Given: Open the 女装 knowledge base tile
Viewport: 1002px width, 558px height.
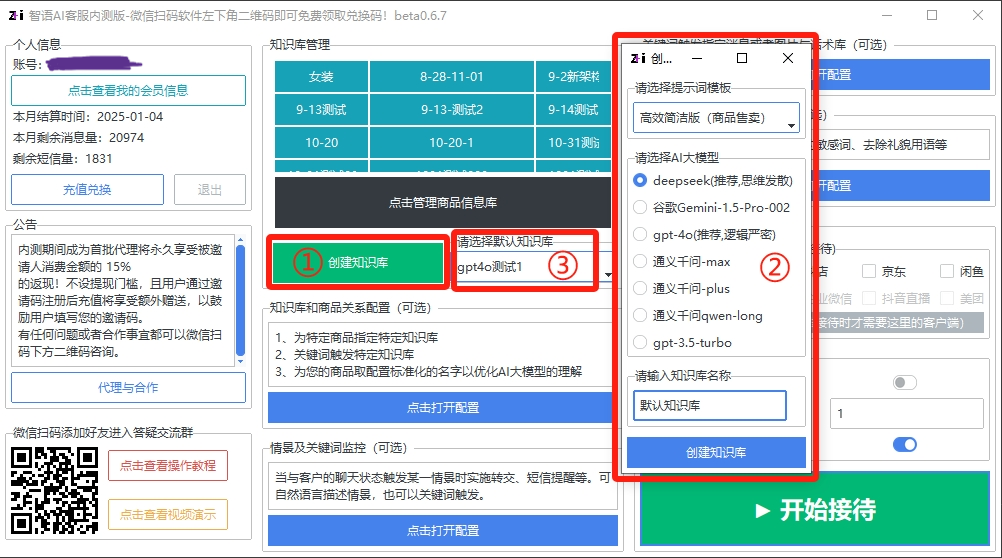Looking at the screenshot, I should click(321, 76).
